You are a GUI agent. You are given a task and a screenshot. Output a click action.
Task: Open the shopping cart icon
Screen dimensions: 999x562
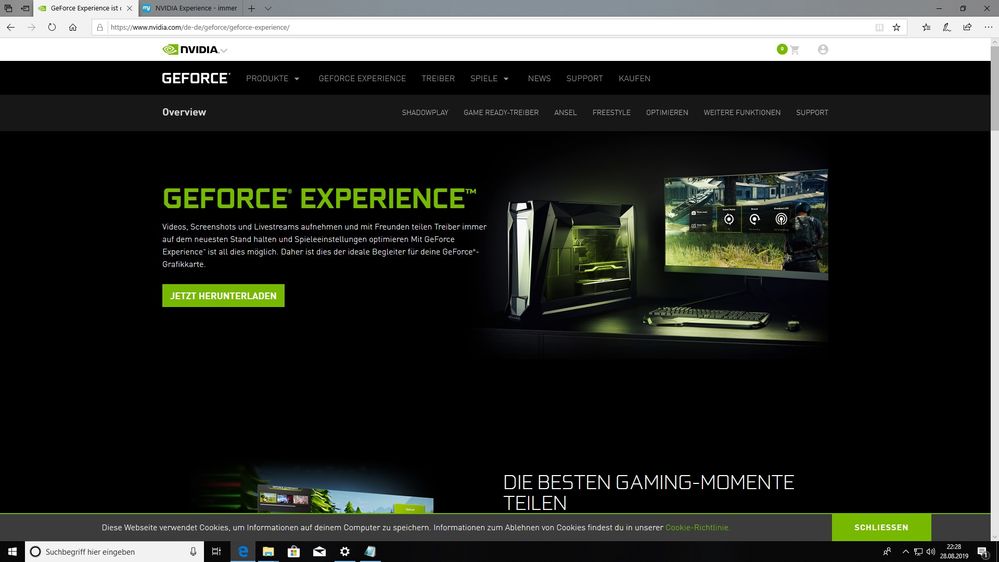[x=795, y=49]
